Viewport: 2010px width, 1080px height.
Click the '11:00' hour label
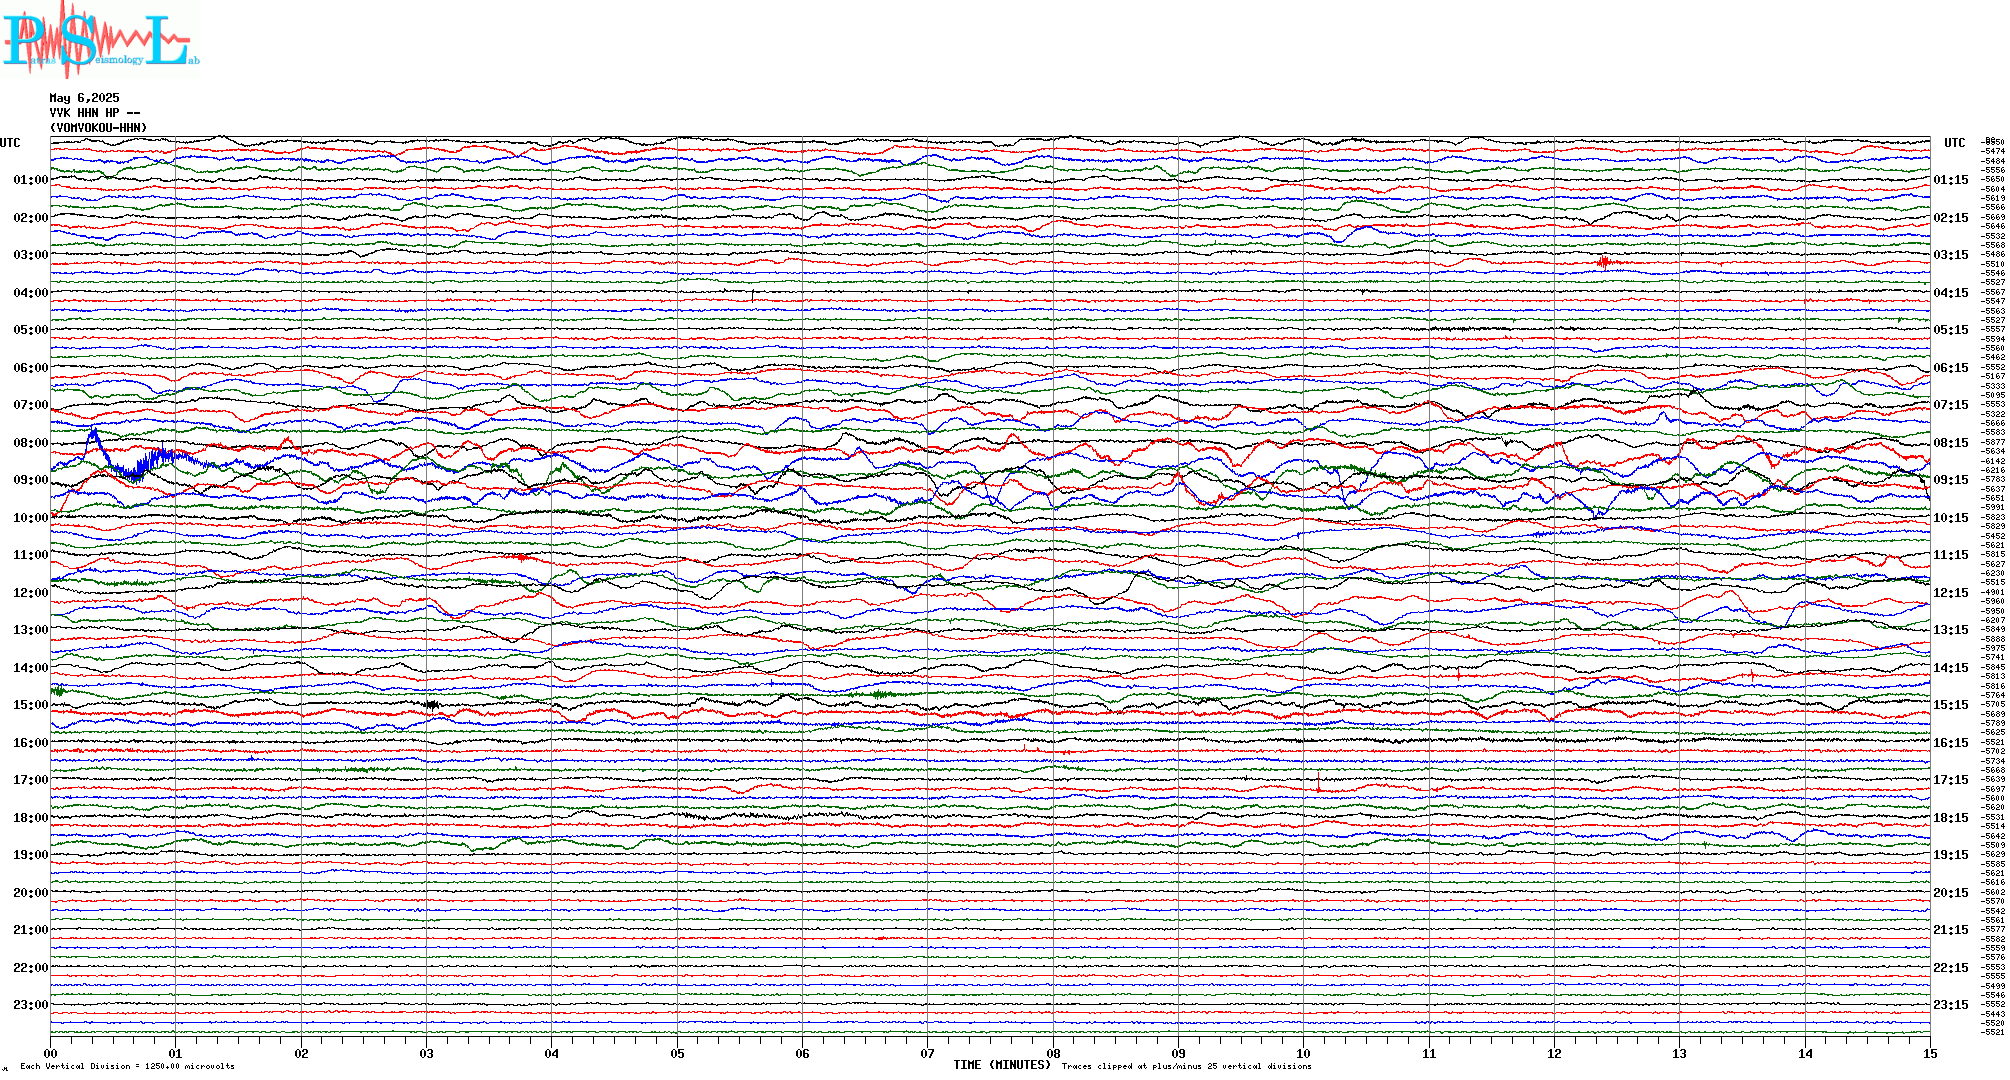click(31, 555)
